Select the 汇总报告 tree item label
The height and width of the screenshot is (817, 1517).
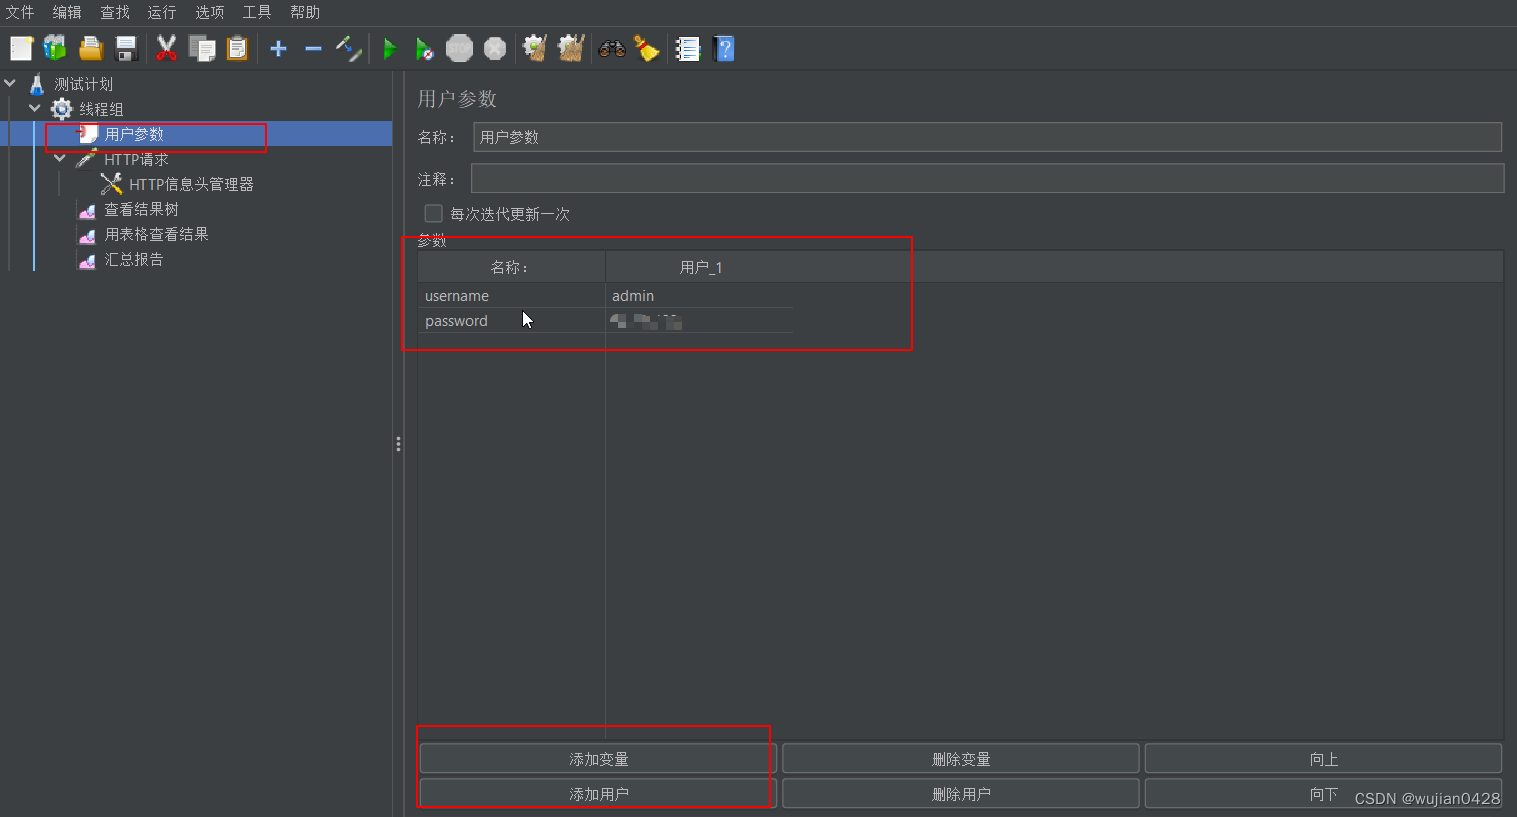134,259
